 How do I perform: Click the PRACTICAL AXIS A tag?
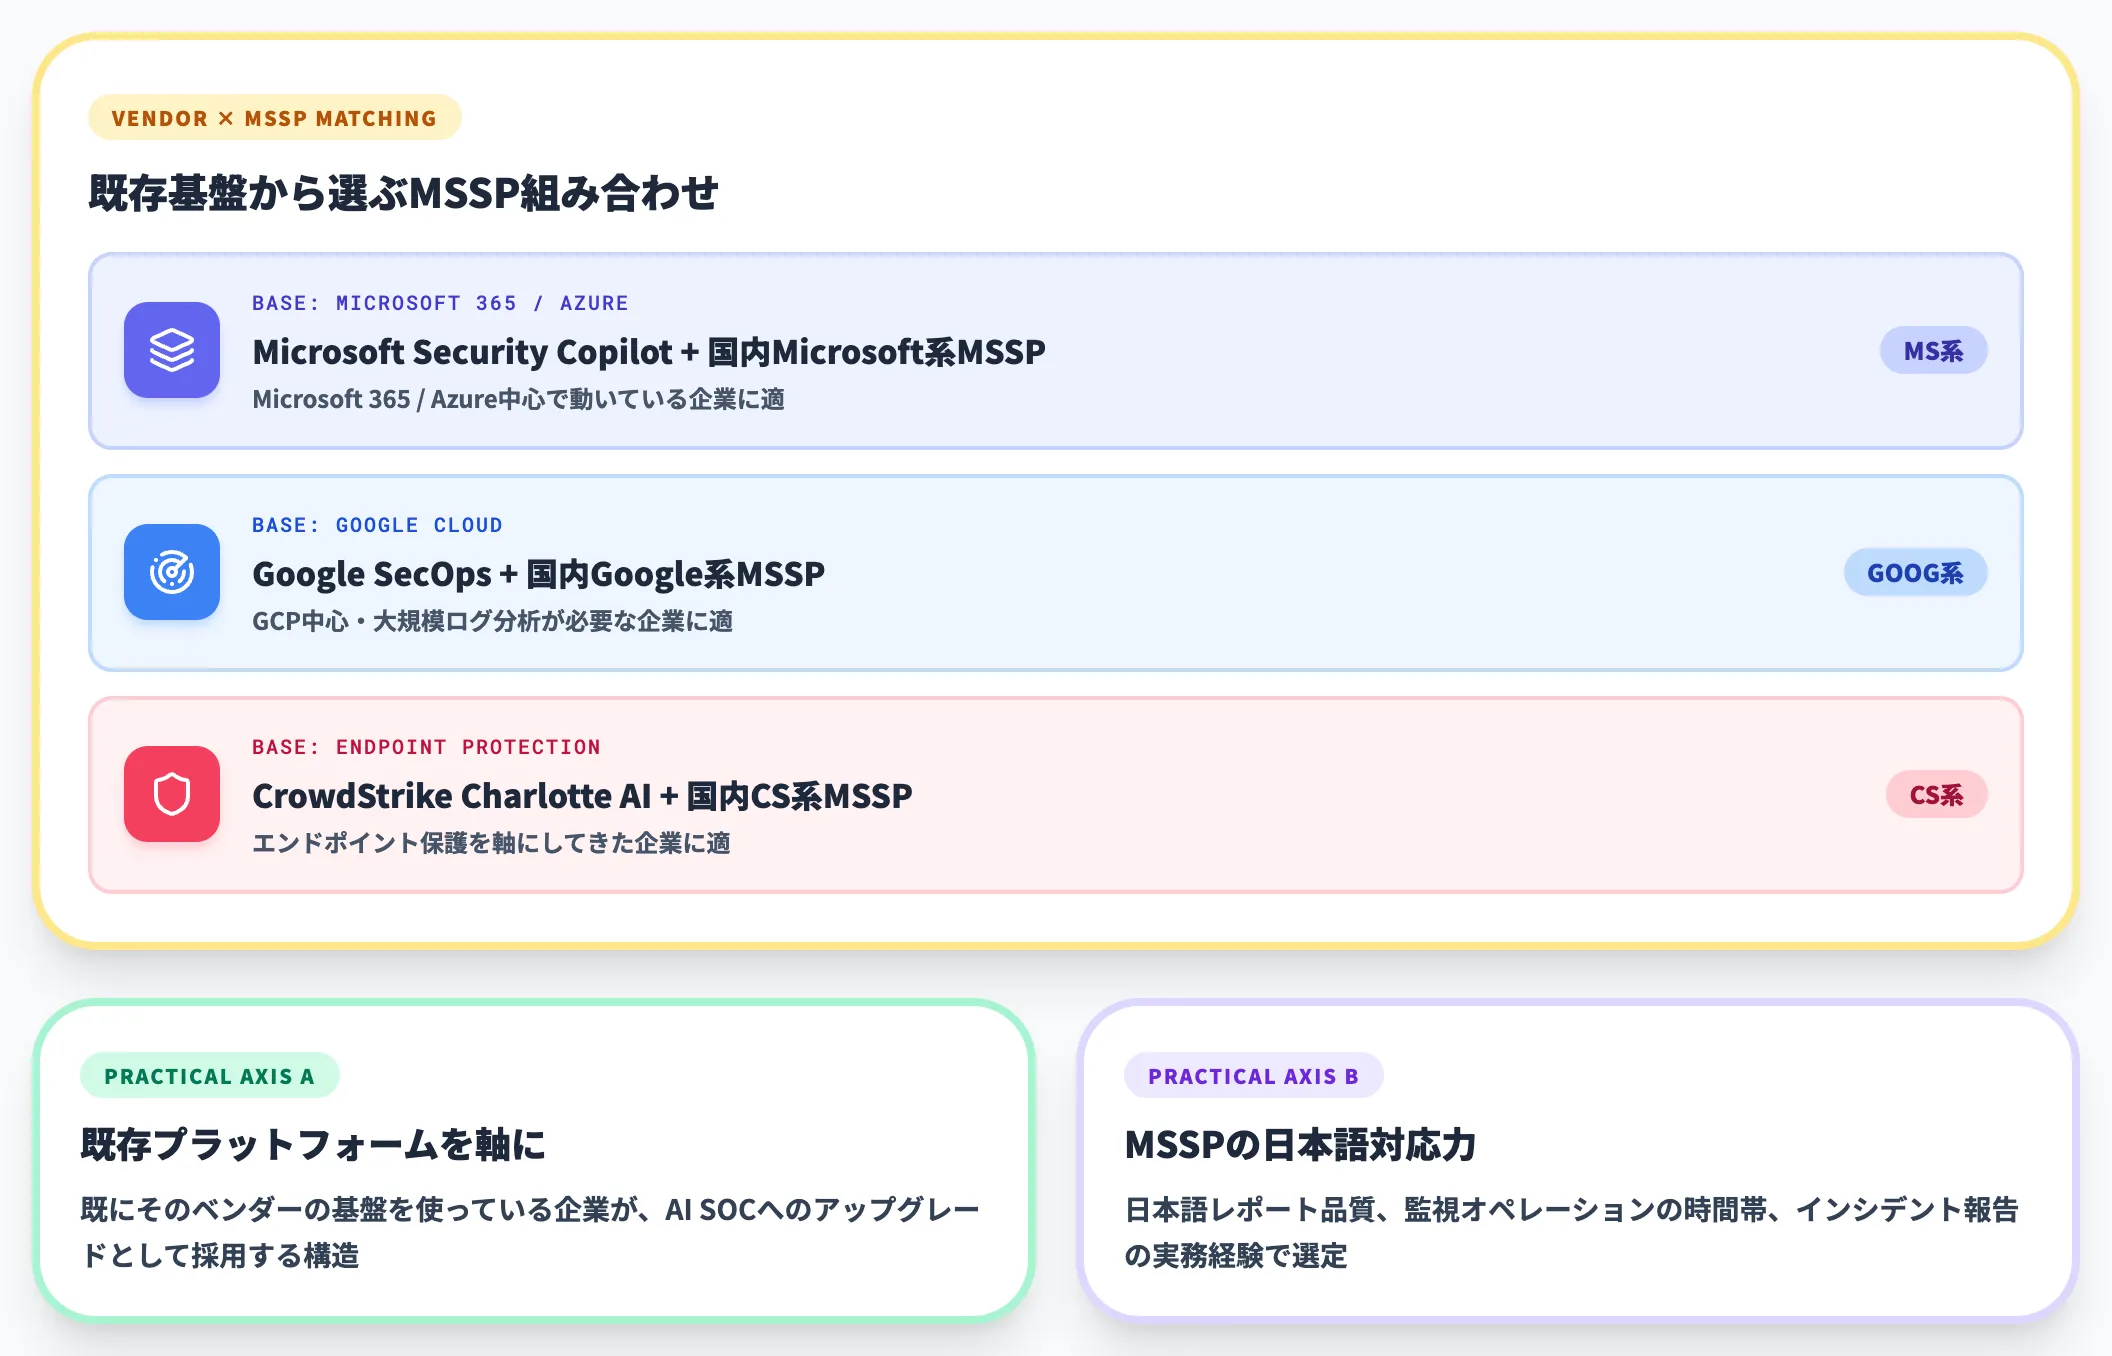tap(210, 1076)
